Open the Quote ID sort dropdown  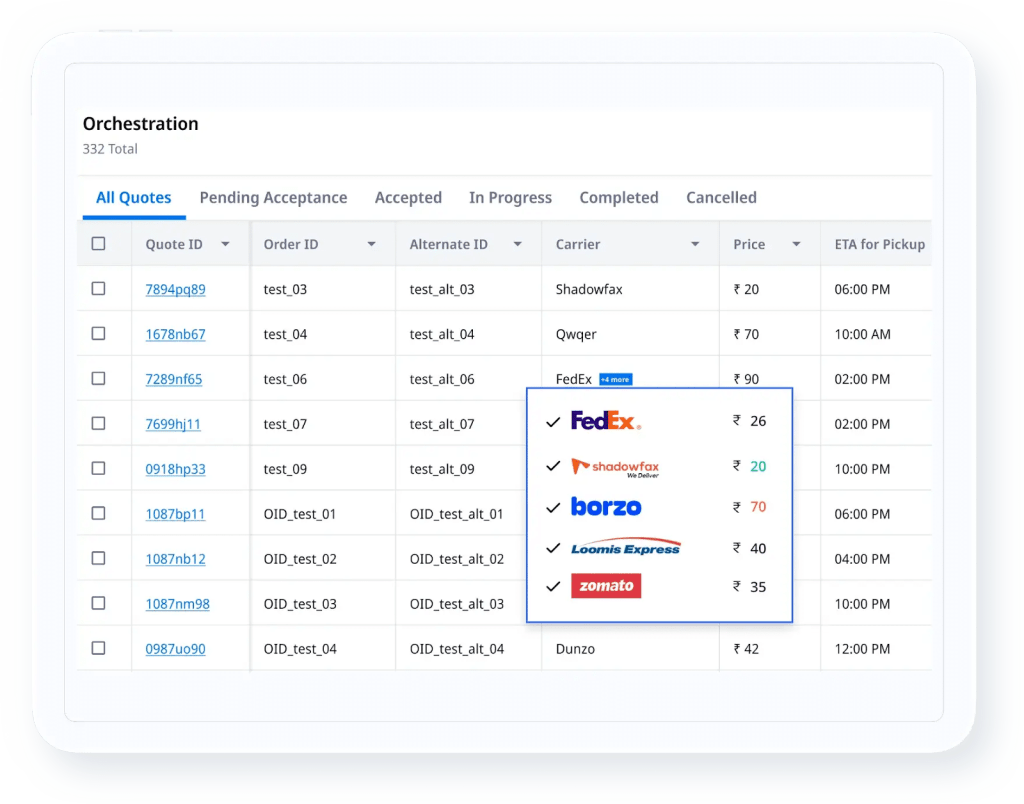click(227, 243)
